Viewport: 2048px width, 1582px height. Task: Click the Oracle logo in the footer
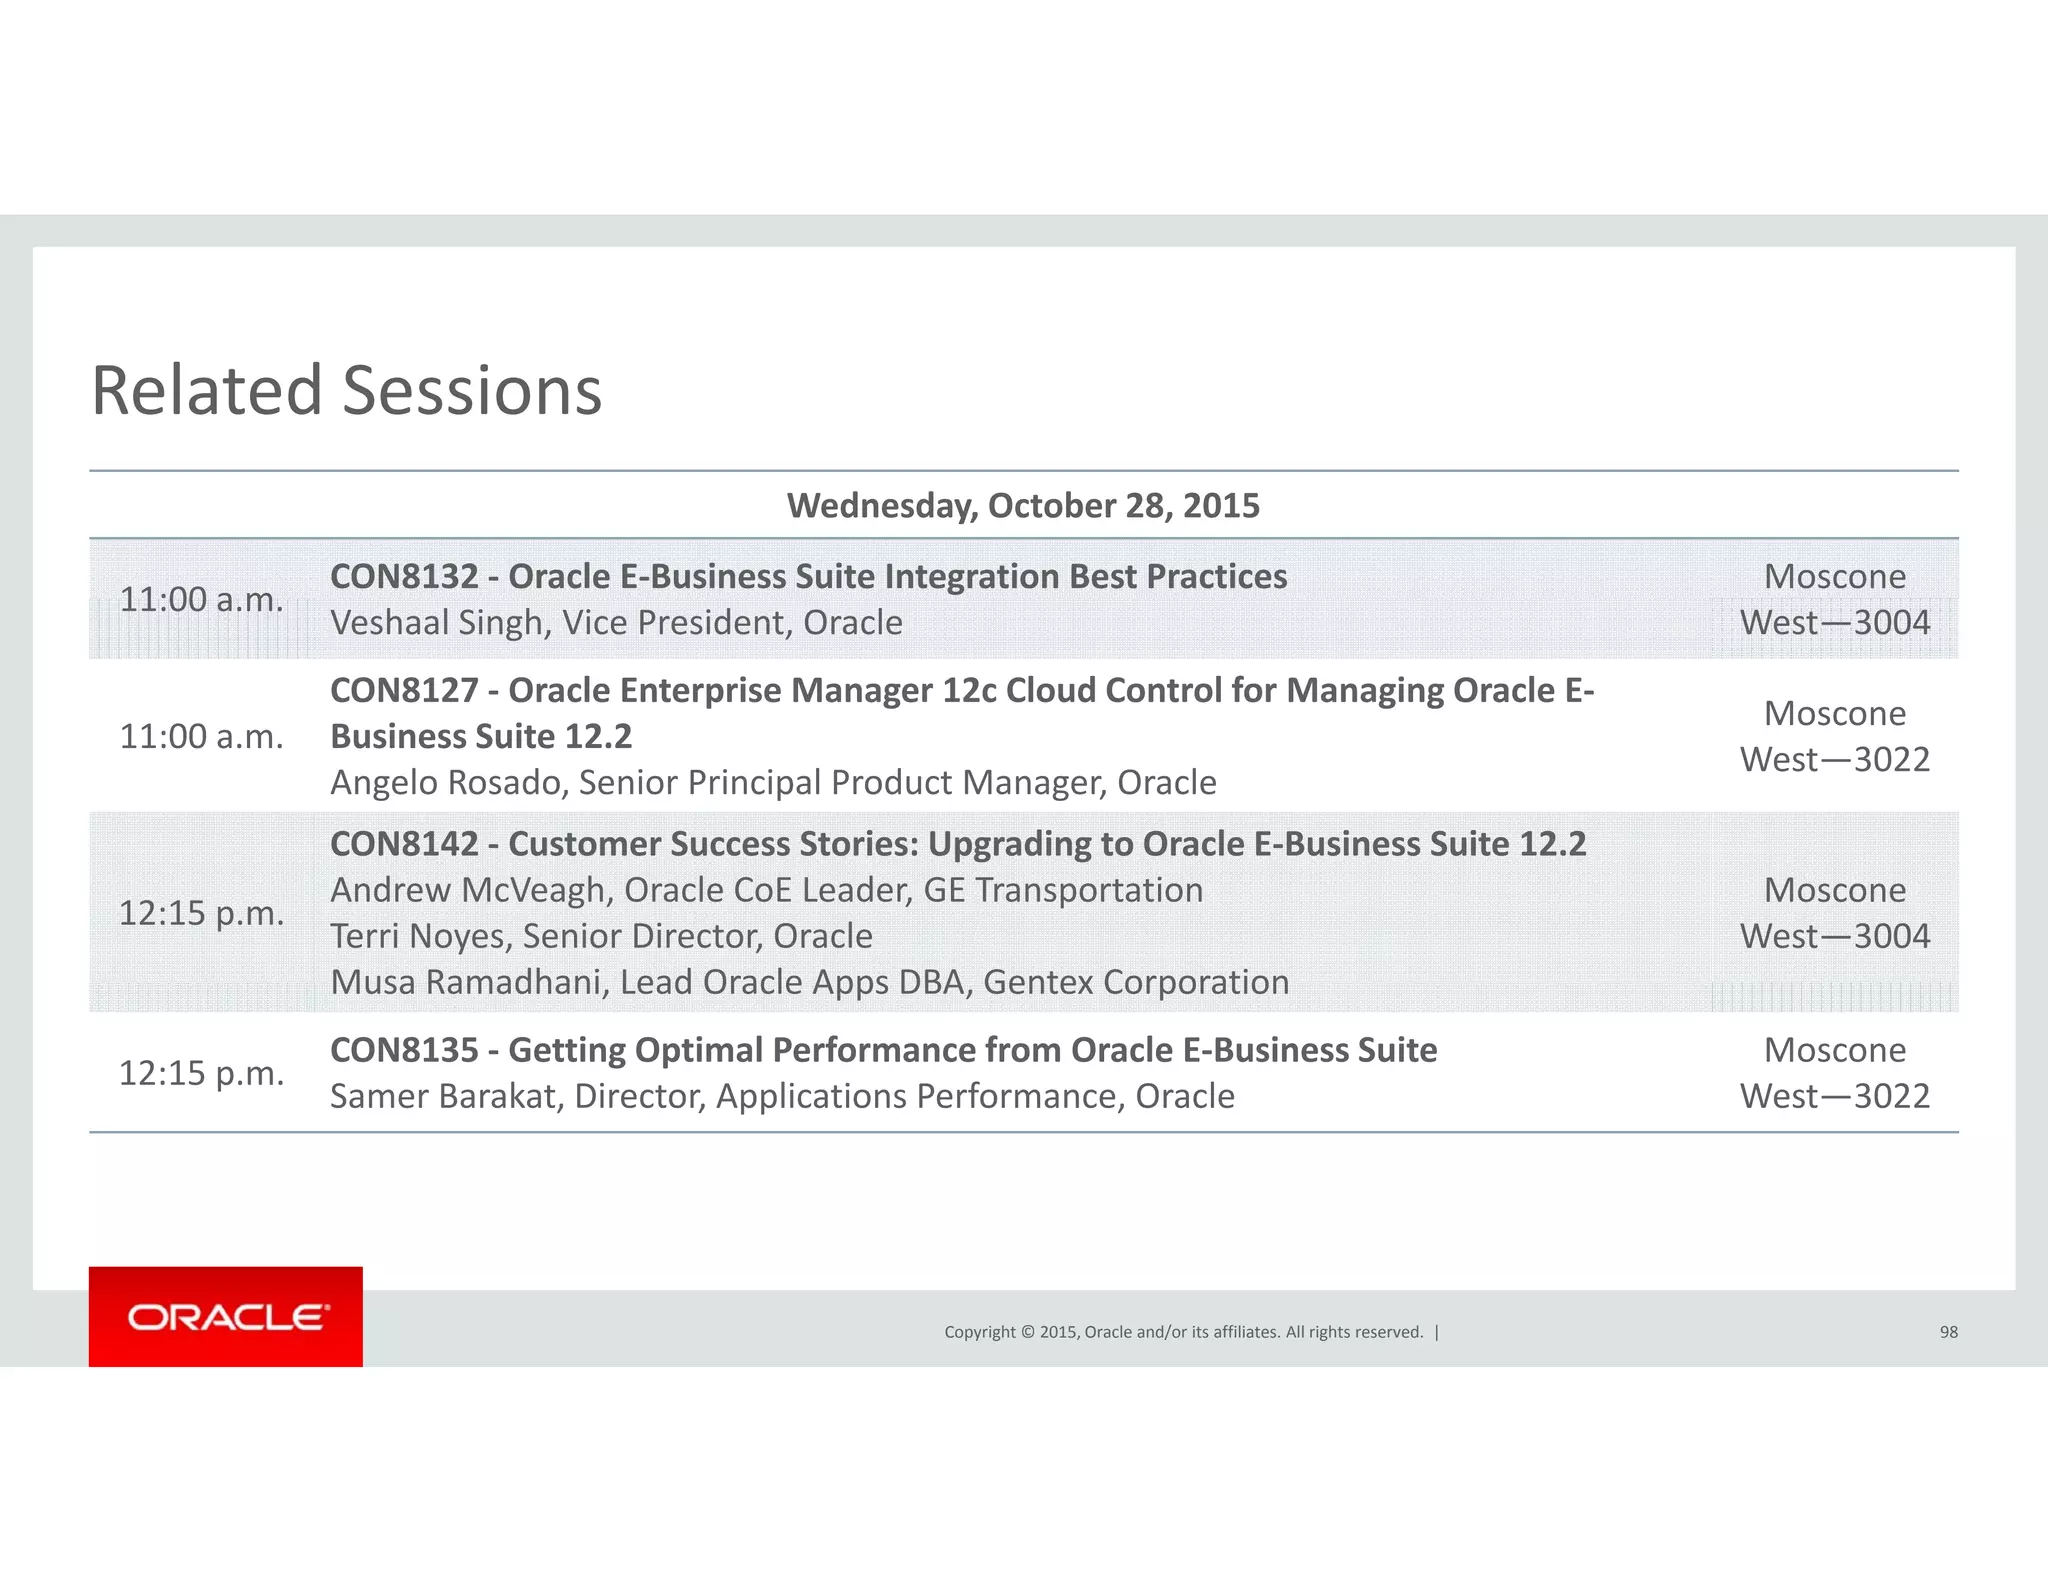[226, 1316]
